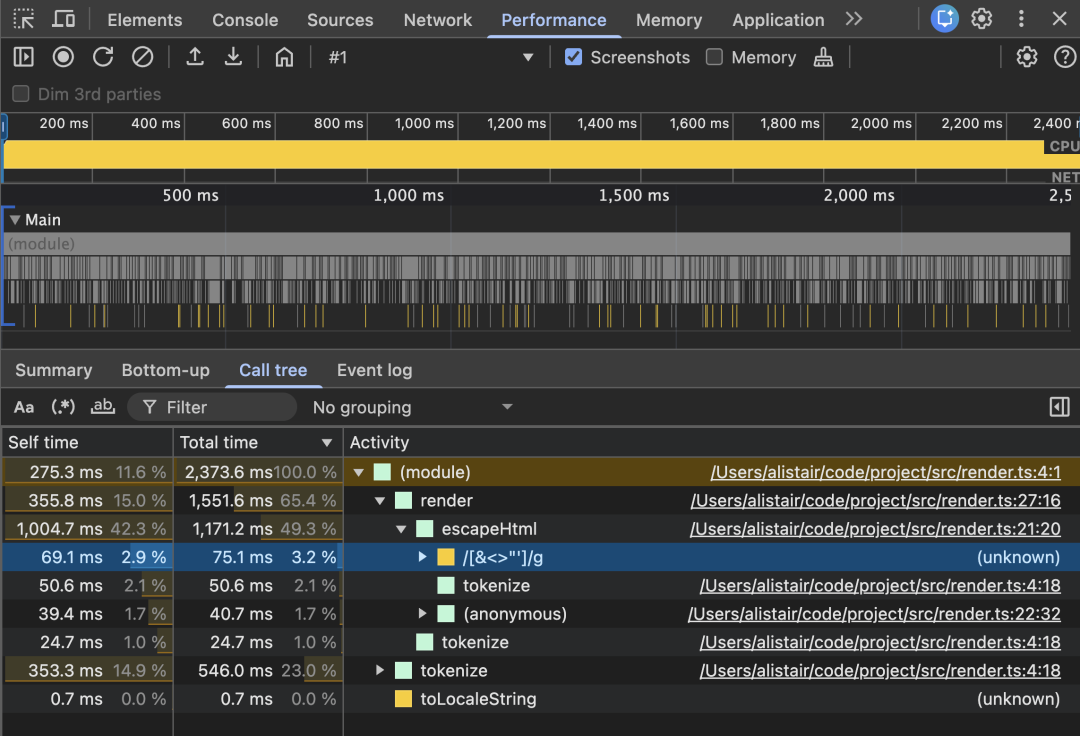
Task: Open the recording selector #1 dropdown
Action: point(430,57)
